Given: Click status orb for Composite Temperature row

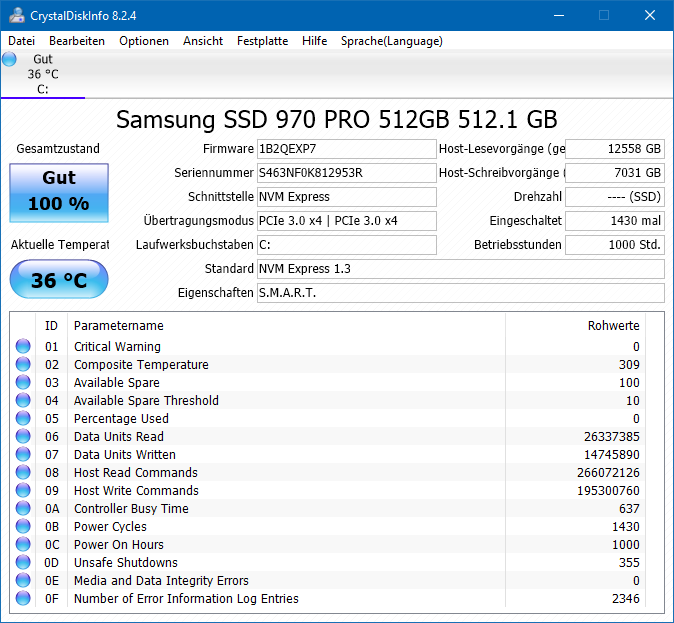Looking at the screenshot, I should [23, 364].
